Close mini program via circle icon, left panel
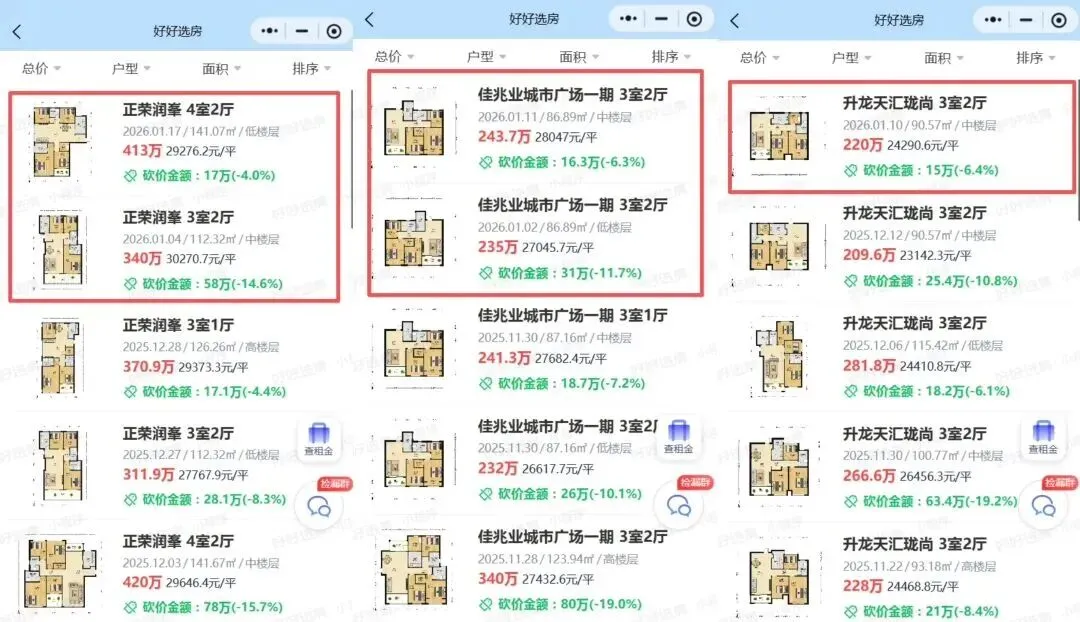This screenshot has height=622, width=1080. coord(334,31)
